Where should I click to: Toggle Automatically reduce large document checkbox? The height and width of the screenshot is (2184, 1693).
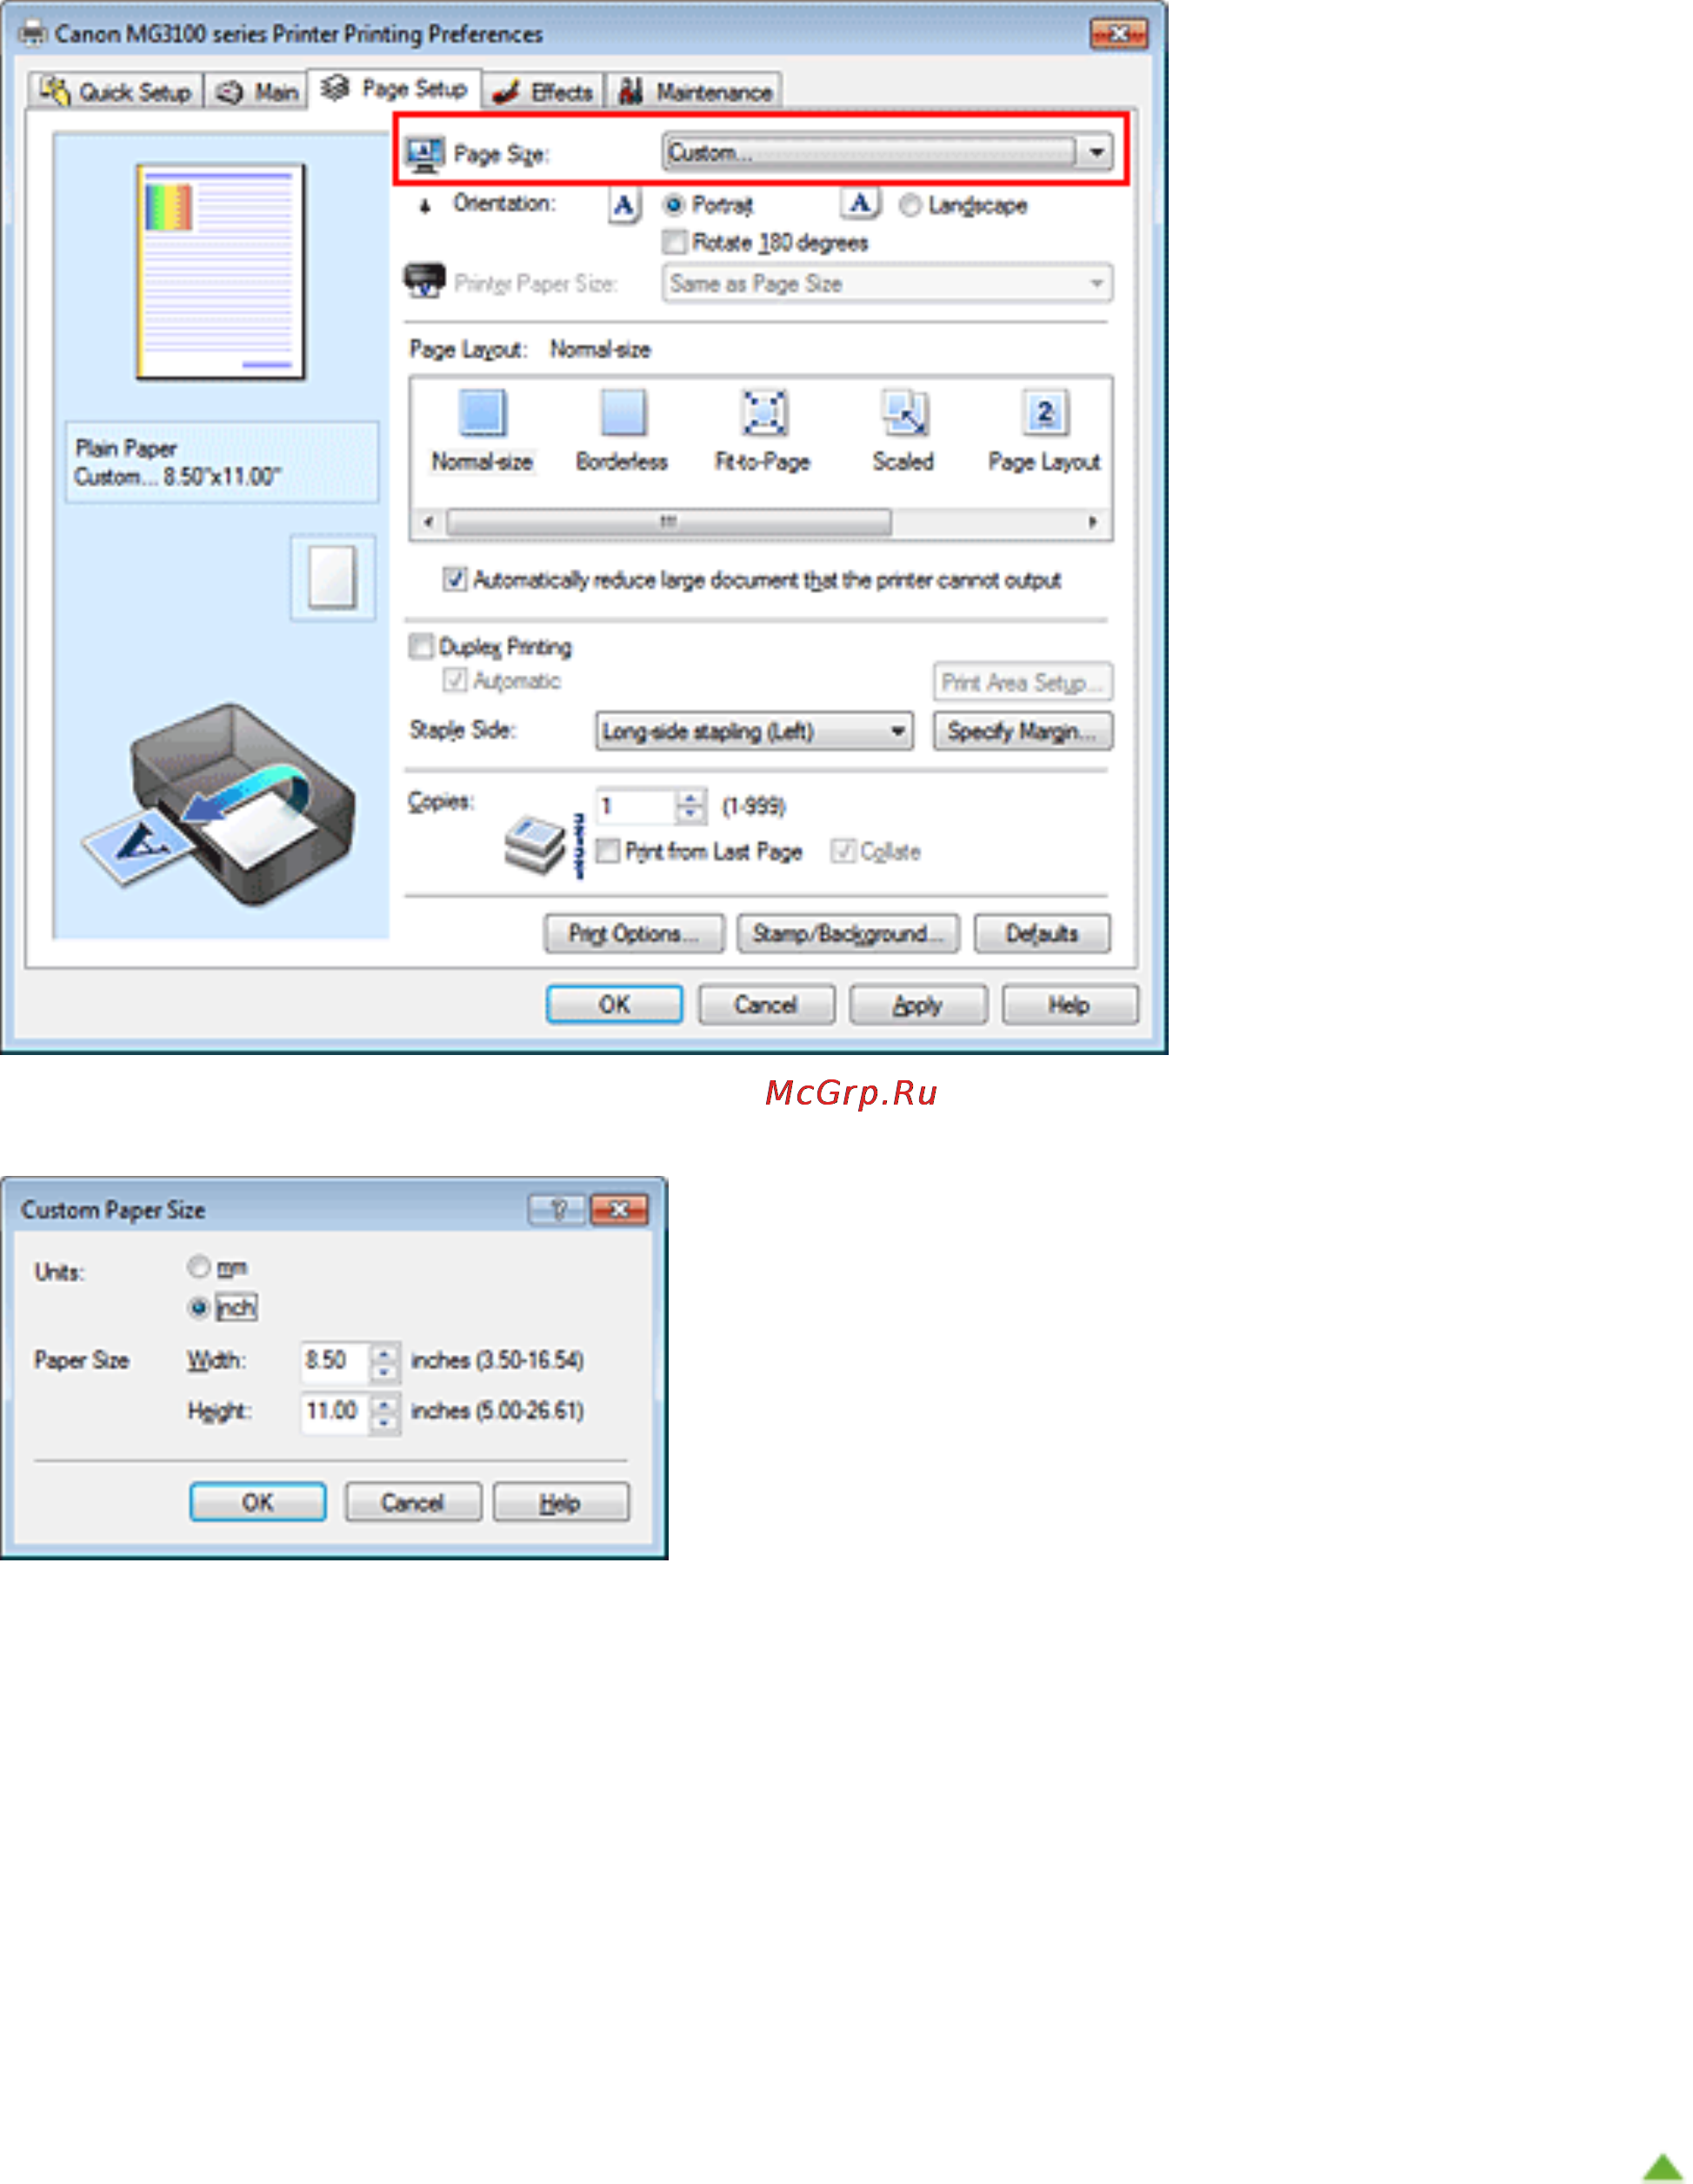(455, 580)
